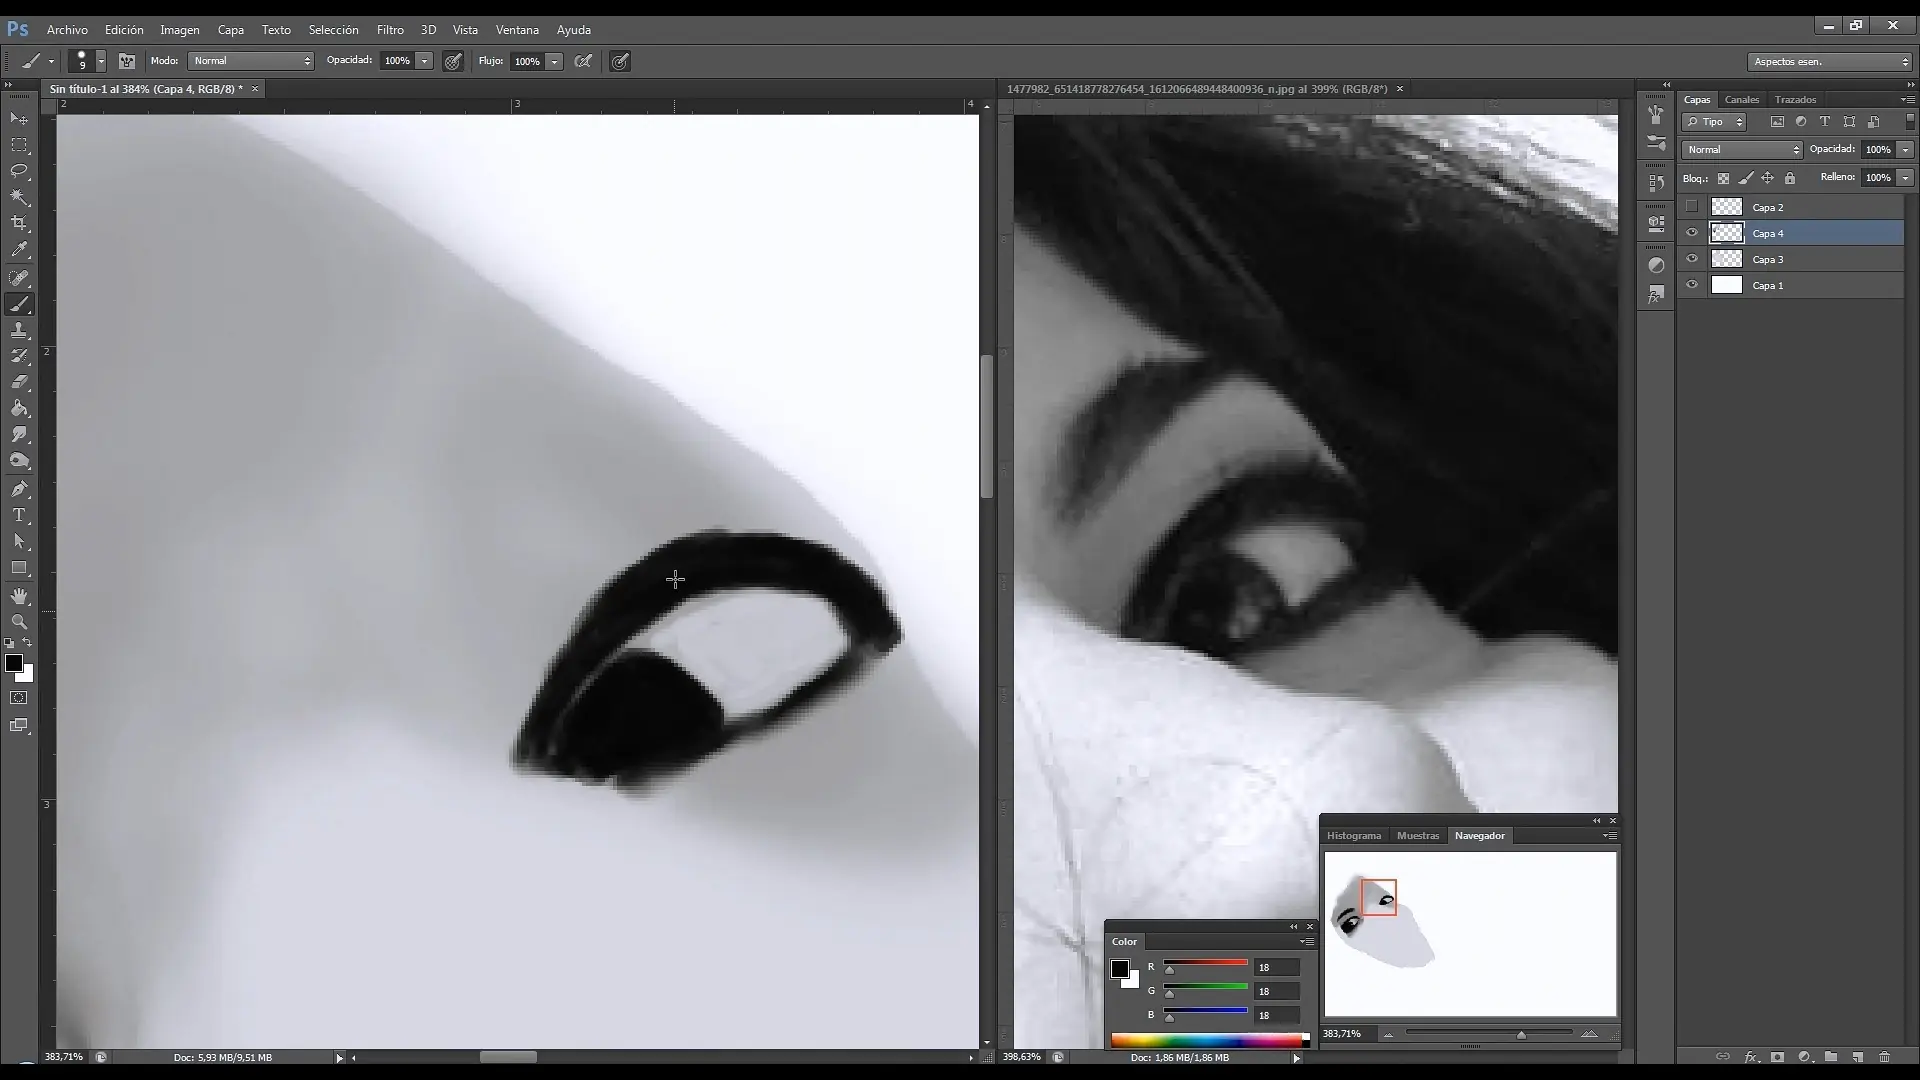
Task: Hide the Capa 4 layer
Action: pos(1692,233)
